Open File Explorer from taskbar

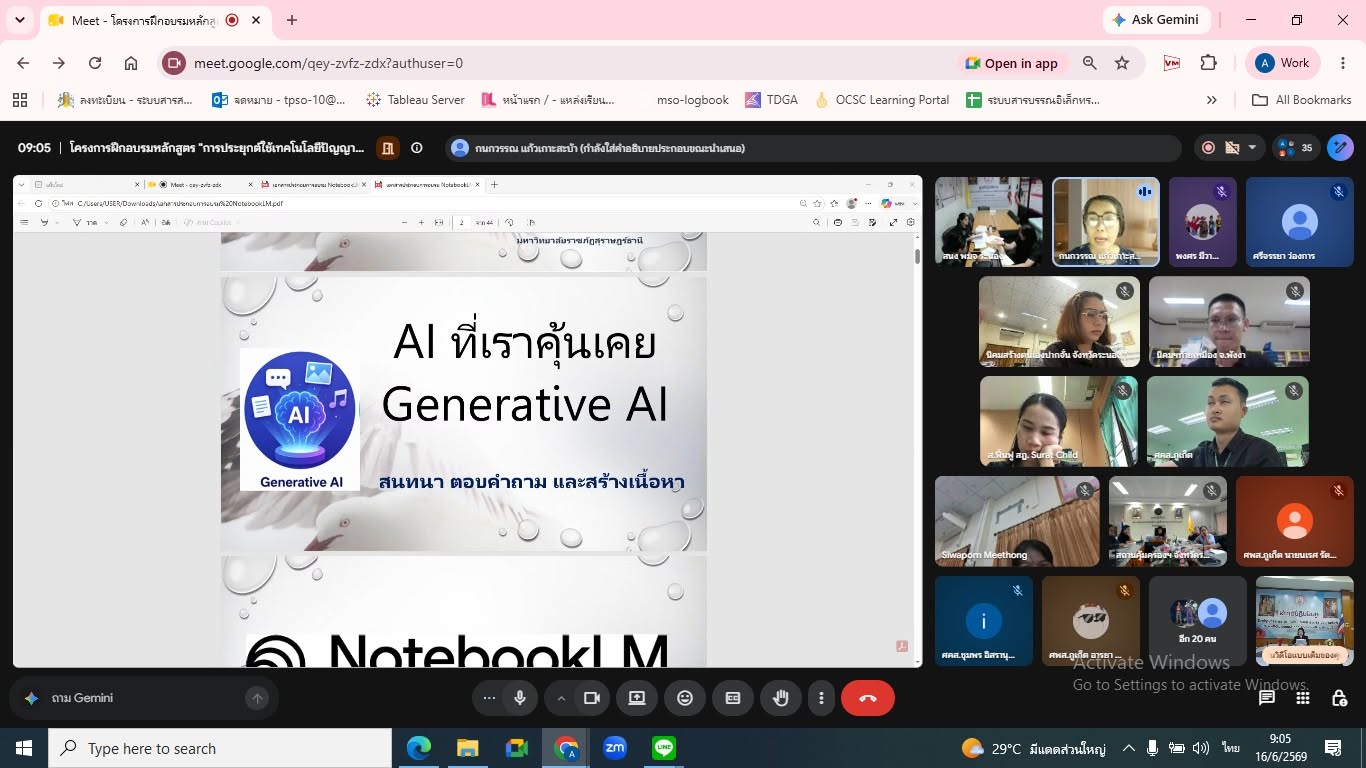pos(468,748)
